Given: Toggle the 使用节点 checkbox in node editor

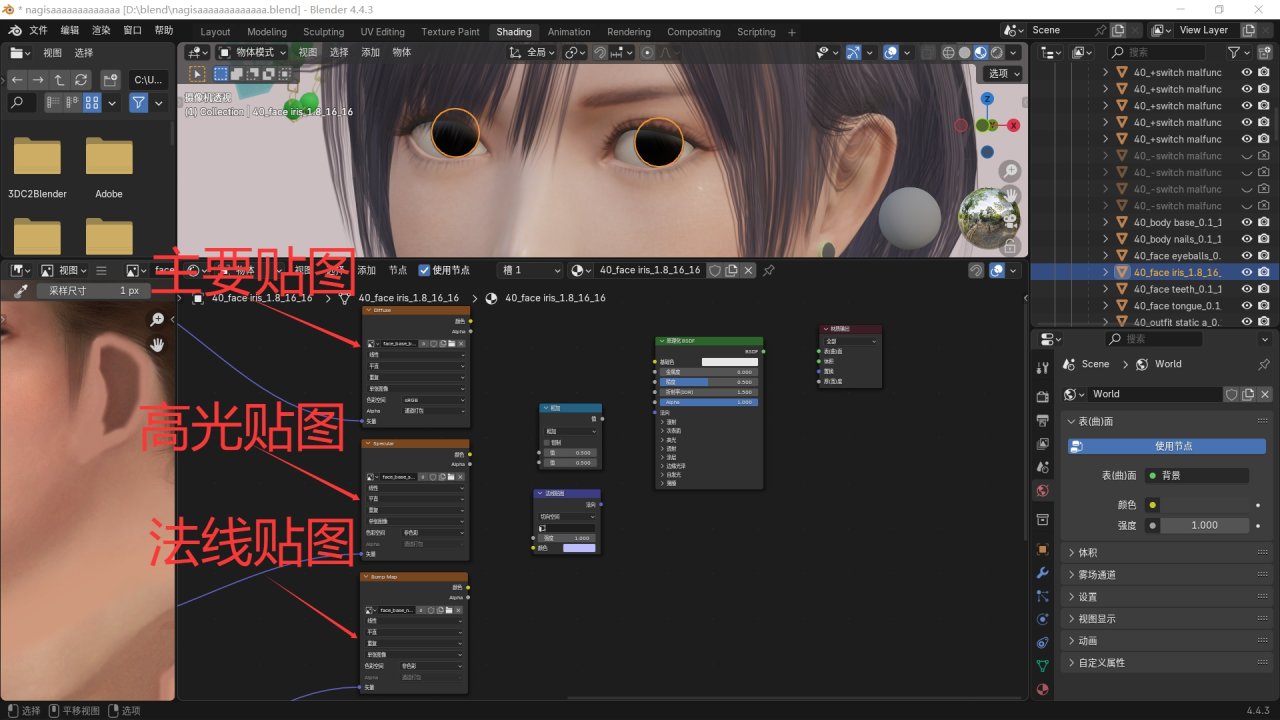Looking at the screenshot, I should 425,270.
